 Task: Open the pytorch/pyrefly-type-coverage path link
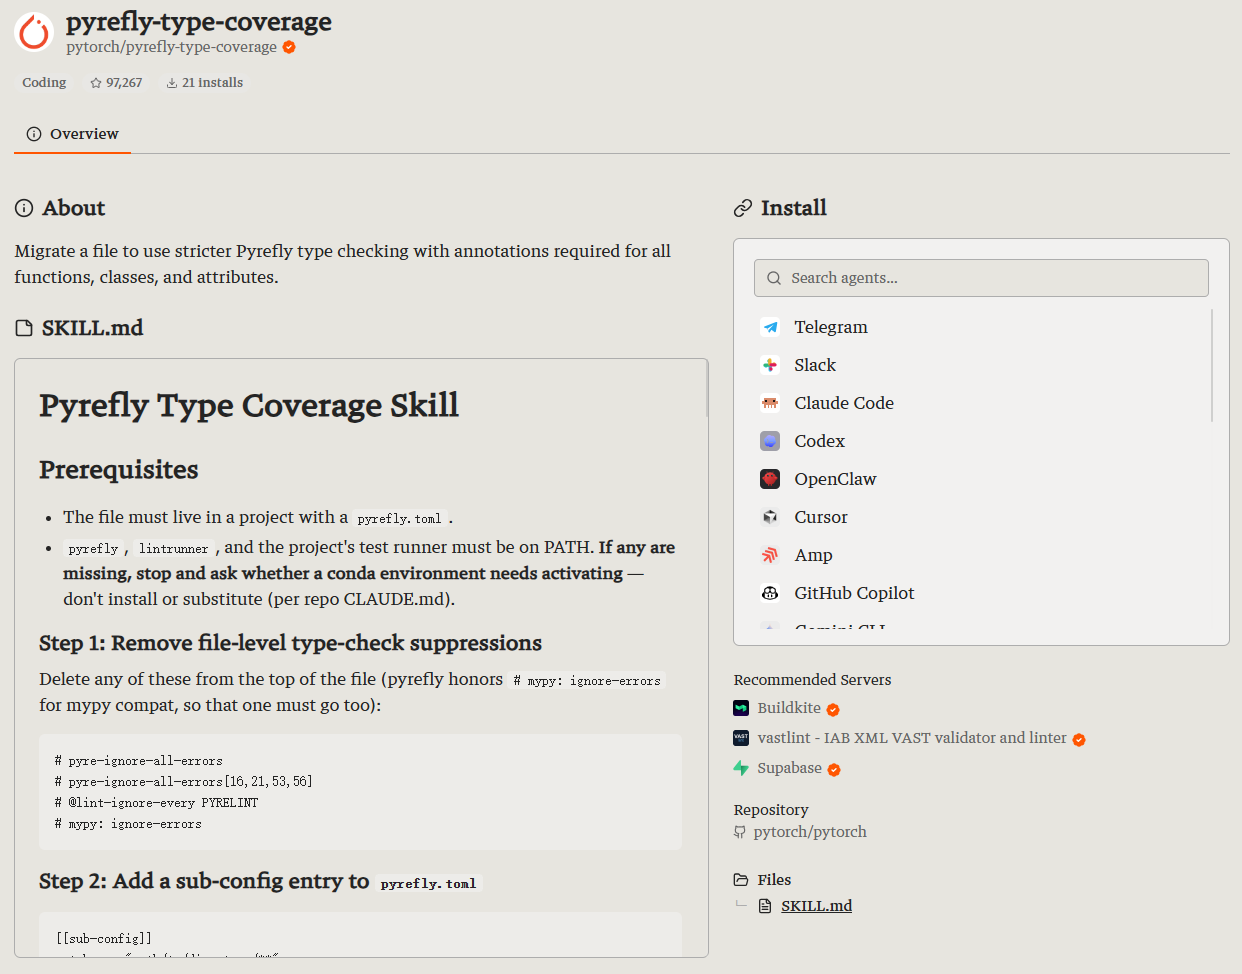[x=171, y=47]
